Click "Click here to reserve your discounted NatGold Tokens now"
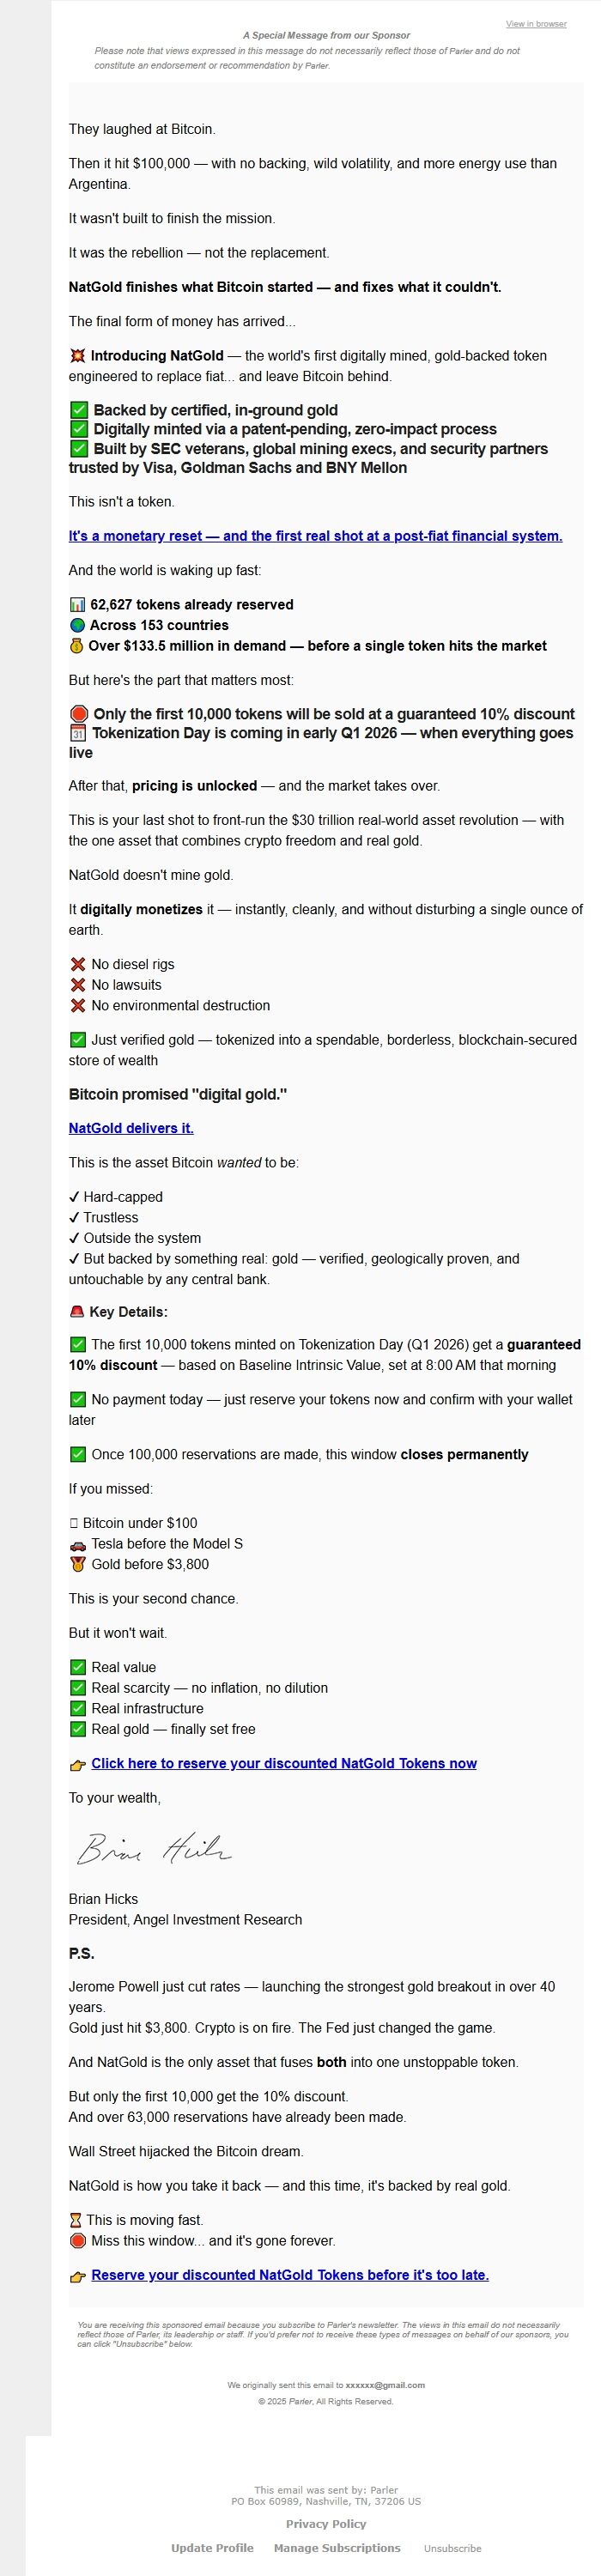Screen dimensions: 601x2576 click(284, 1763)
